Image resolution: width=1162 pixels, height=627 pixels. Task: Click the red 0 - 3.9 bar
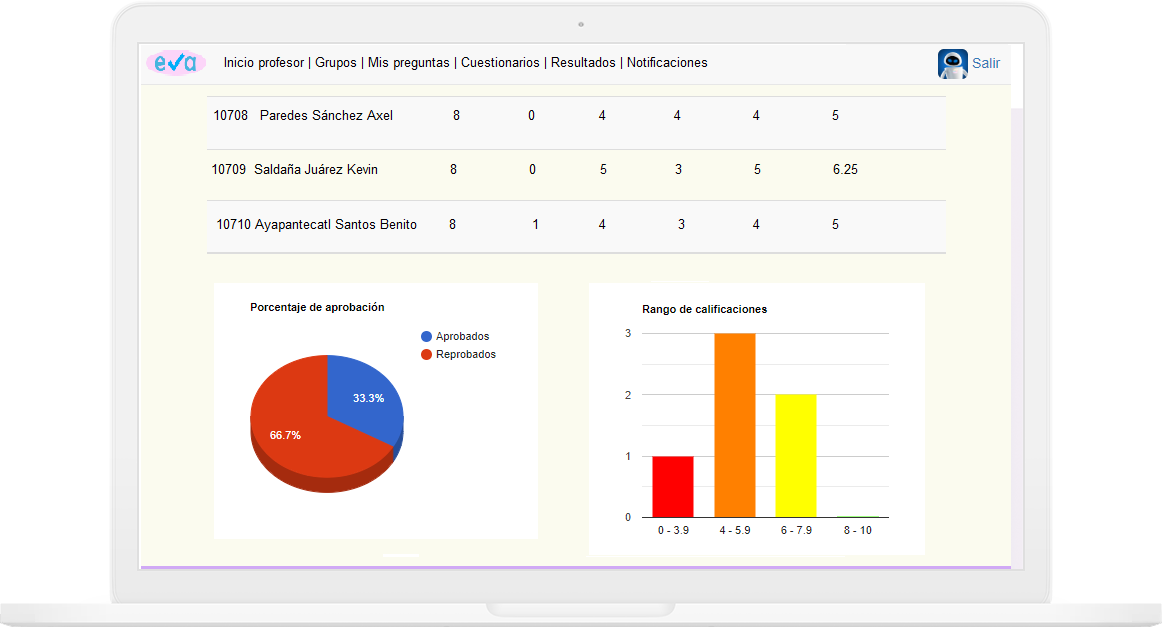click(672, 487)
